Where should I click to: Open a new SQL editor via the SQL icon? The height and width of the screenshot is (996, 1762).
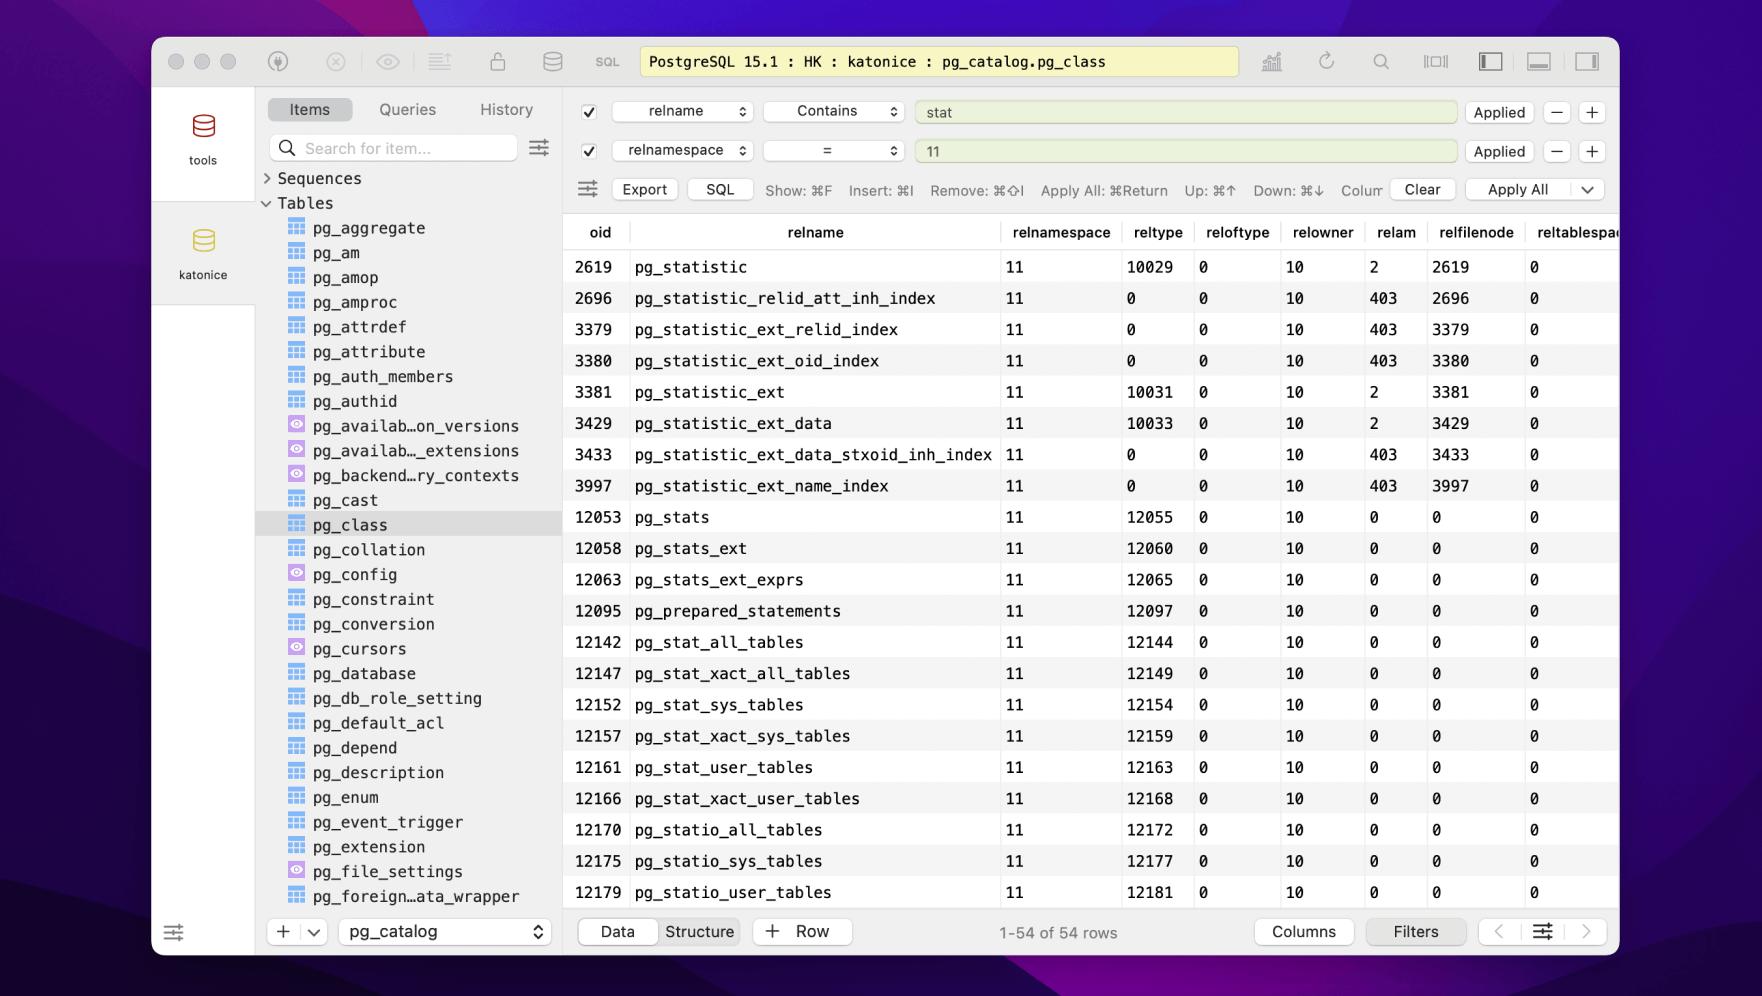click(x=607, y=61)
